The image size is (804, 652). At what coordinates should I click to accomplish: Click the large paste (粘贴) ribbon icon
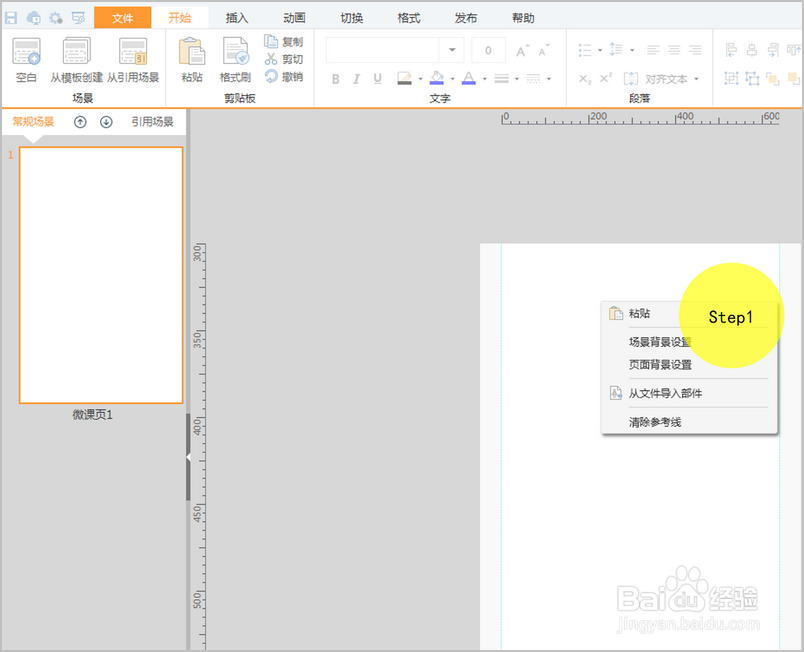click(192, 52)
